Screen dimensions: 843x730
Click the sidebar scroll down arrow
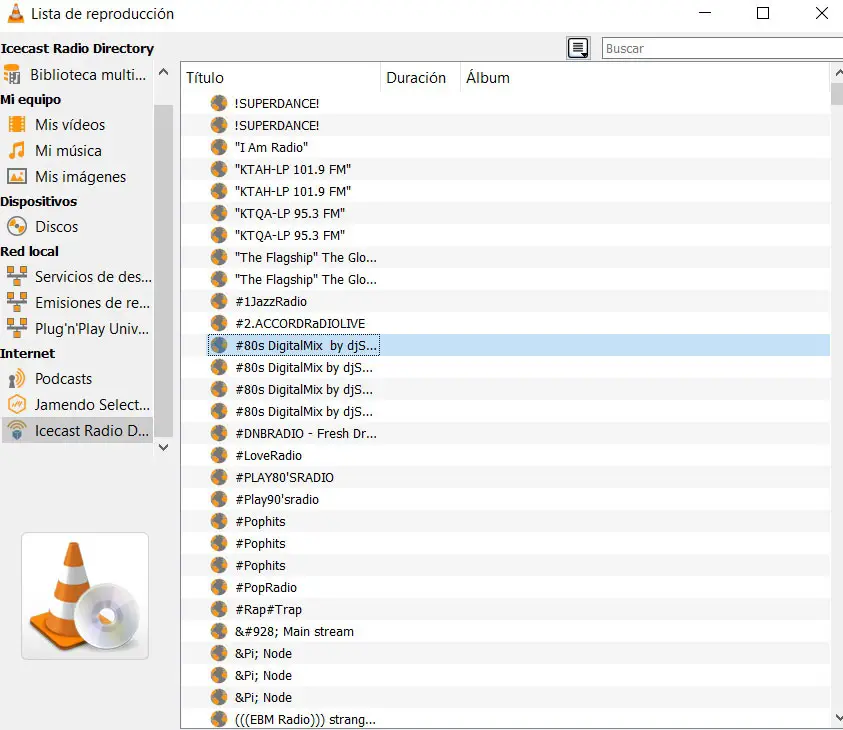point(163,447)
